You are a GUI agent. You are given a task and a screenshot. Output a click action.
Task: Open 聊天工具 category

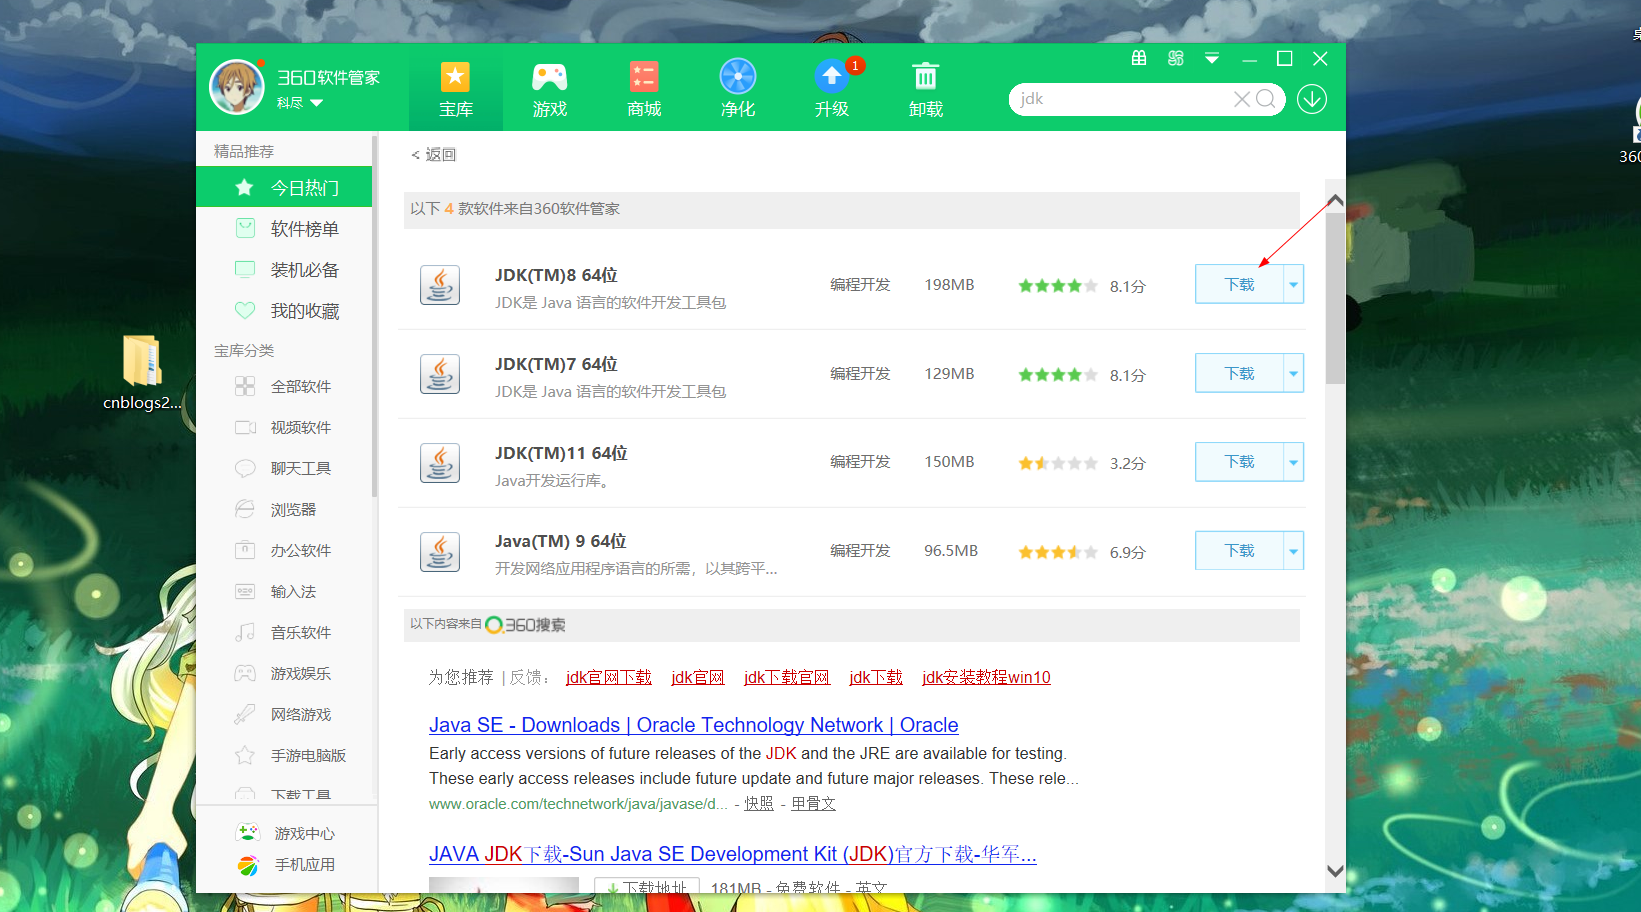coord(284,468)
